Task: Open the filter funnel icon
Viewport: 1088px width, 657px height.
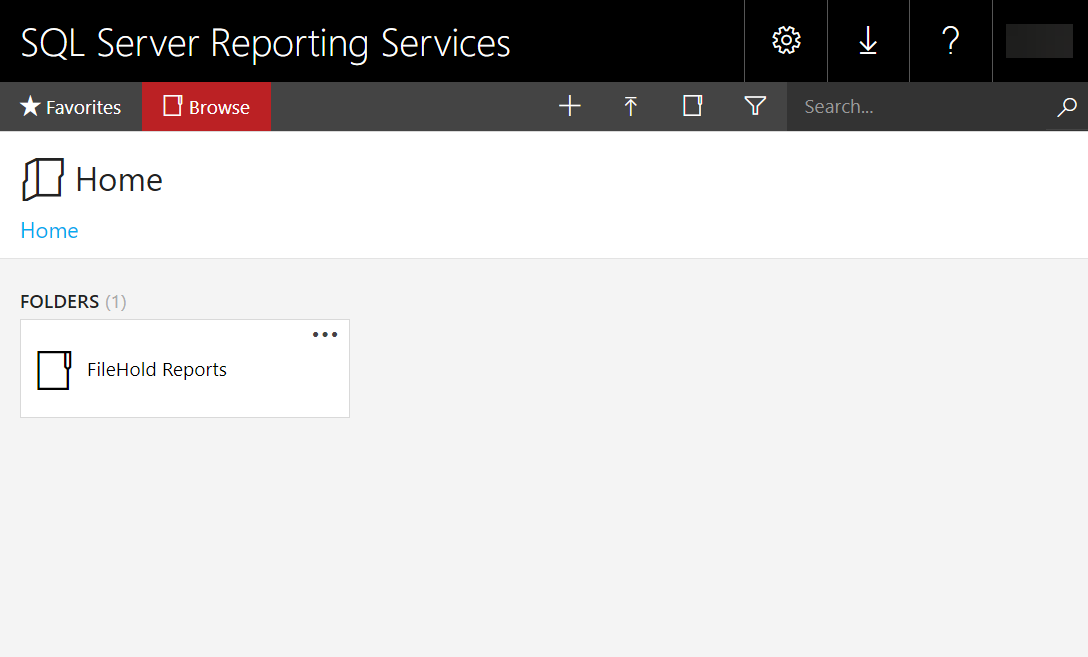Action: click(755, 106)
